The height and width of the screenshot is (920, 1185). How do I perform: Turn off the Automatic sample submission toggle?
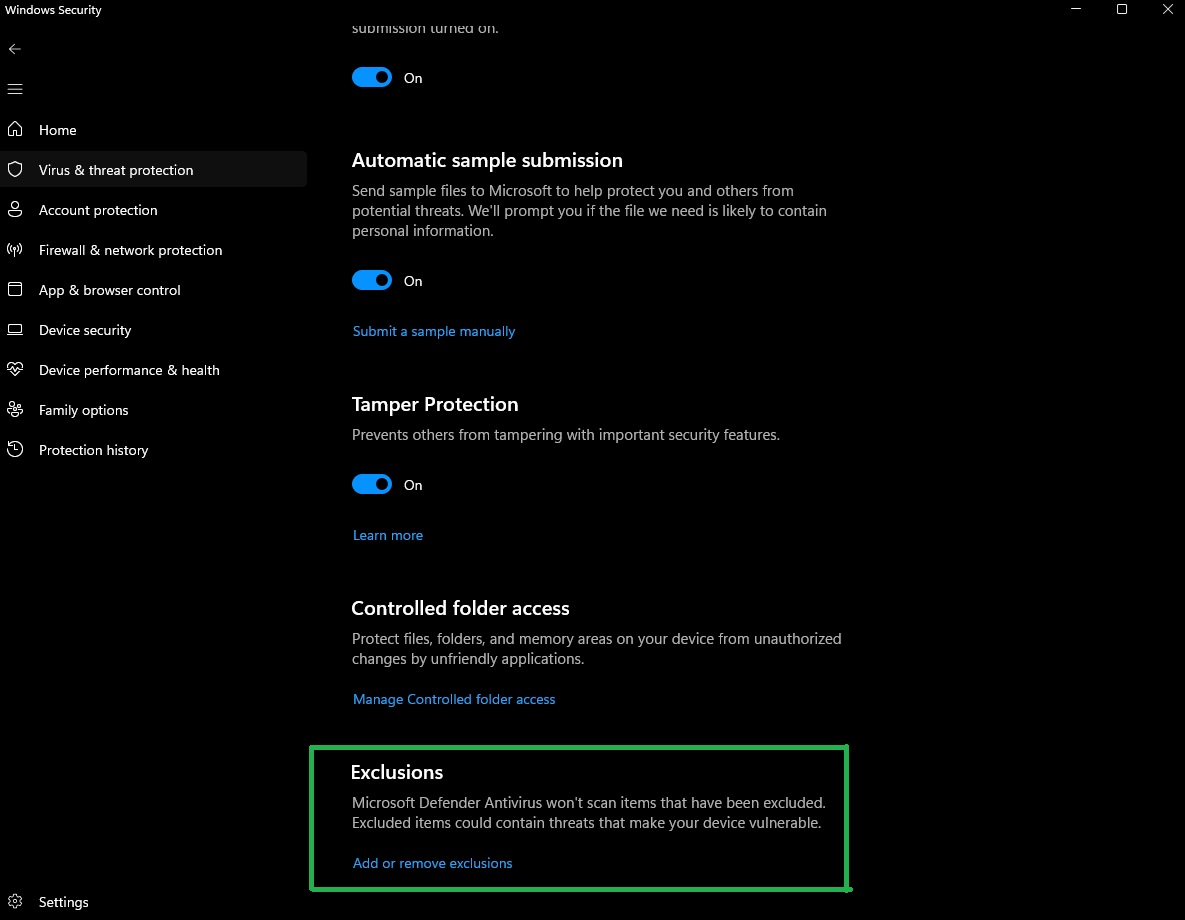[x=372, y=281]
